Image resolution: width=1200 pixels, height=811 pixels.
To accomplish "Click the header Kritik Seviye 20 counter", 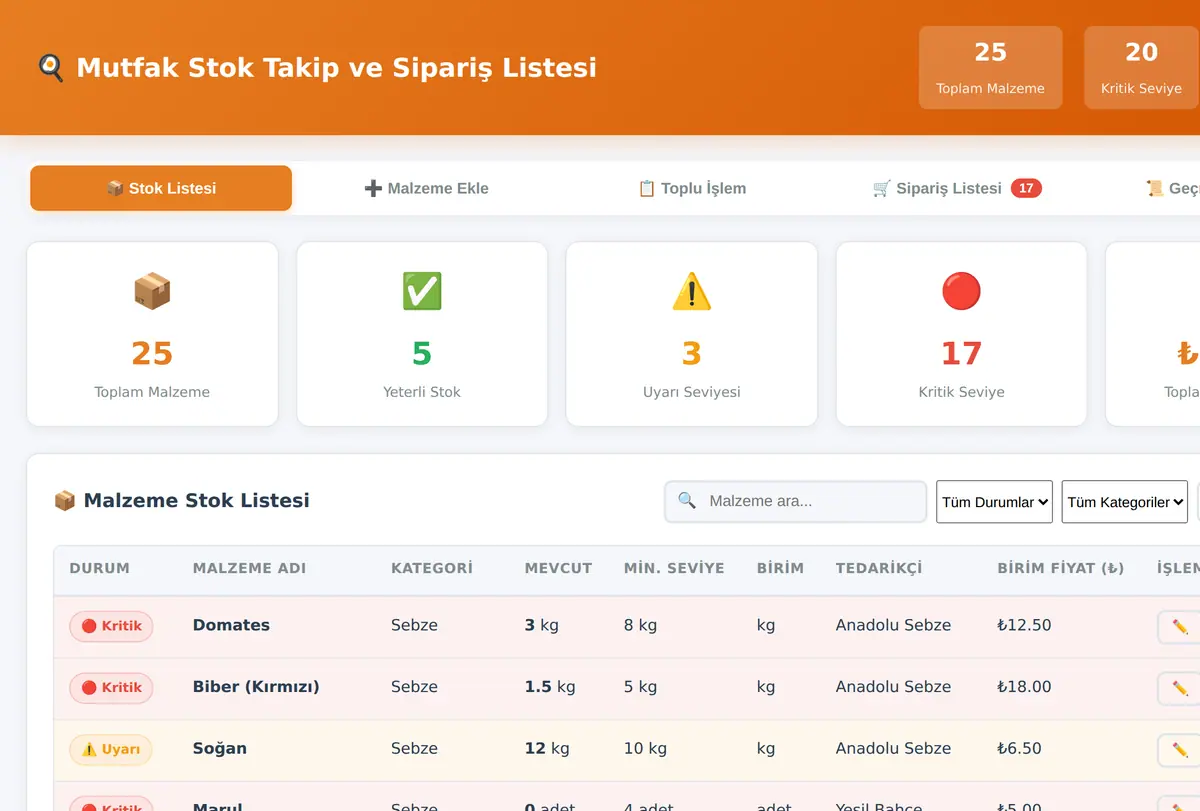I will click(x=1142, y=67).
